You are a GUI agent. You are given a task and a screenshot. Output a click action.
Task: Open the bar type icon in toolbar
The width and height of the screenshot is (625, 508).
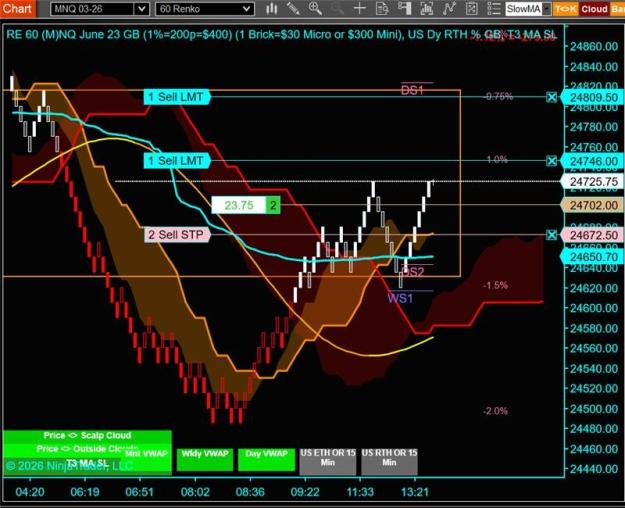[x=272, y=9]
